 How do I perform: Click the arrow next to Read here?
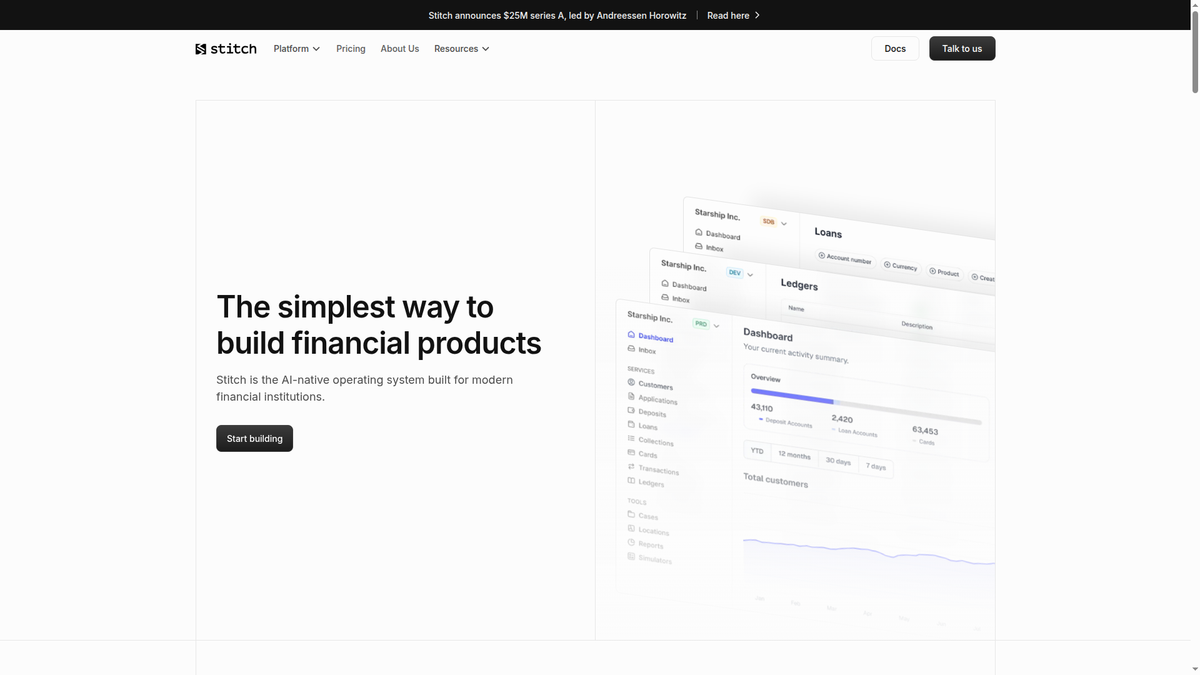coord(757,16)
